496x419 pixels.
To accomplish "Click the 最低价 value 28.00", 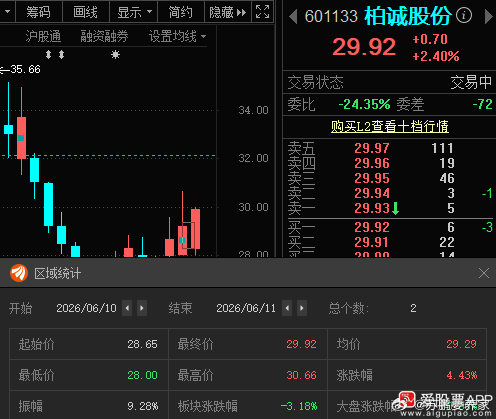I will click(x=142, y=375).
